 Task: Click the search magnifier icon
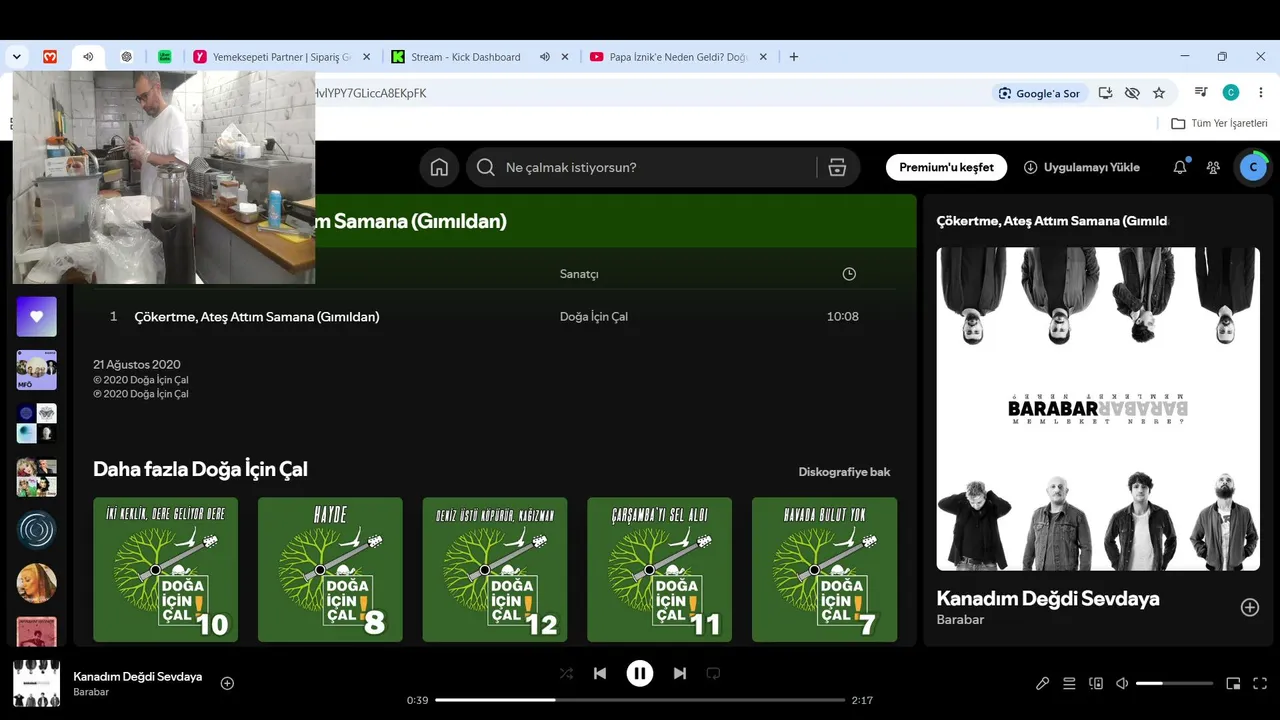coord(486,167)
